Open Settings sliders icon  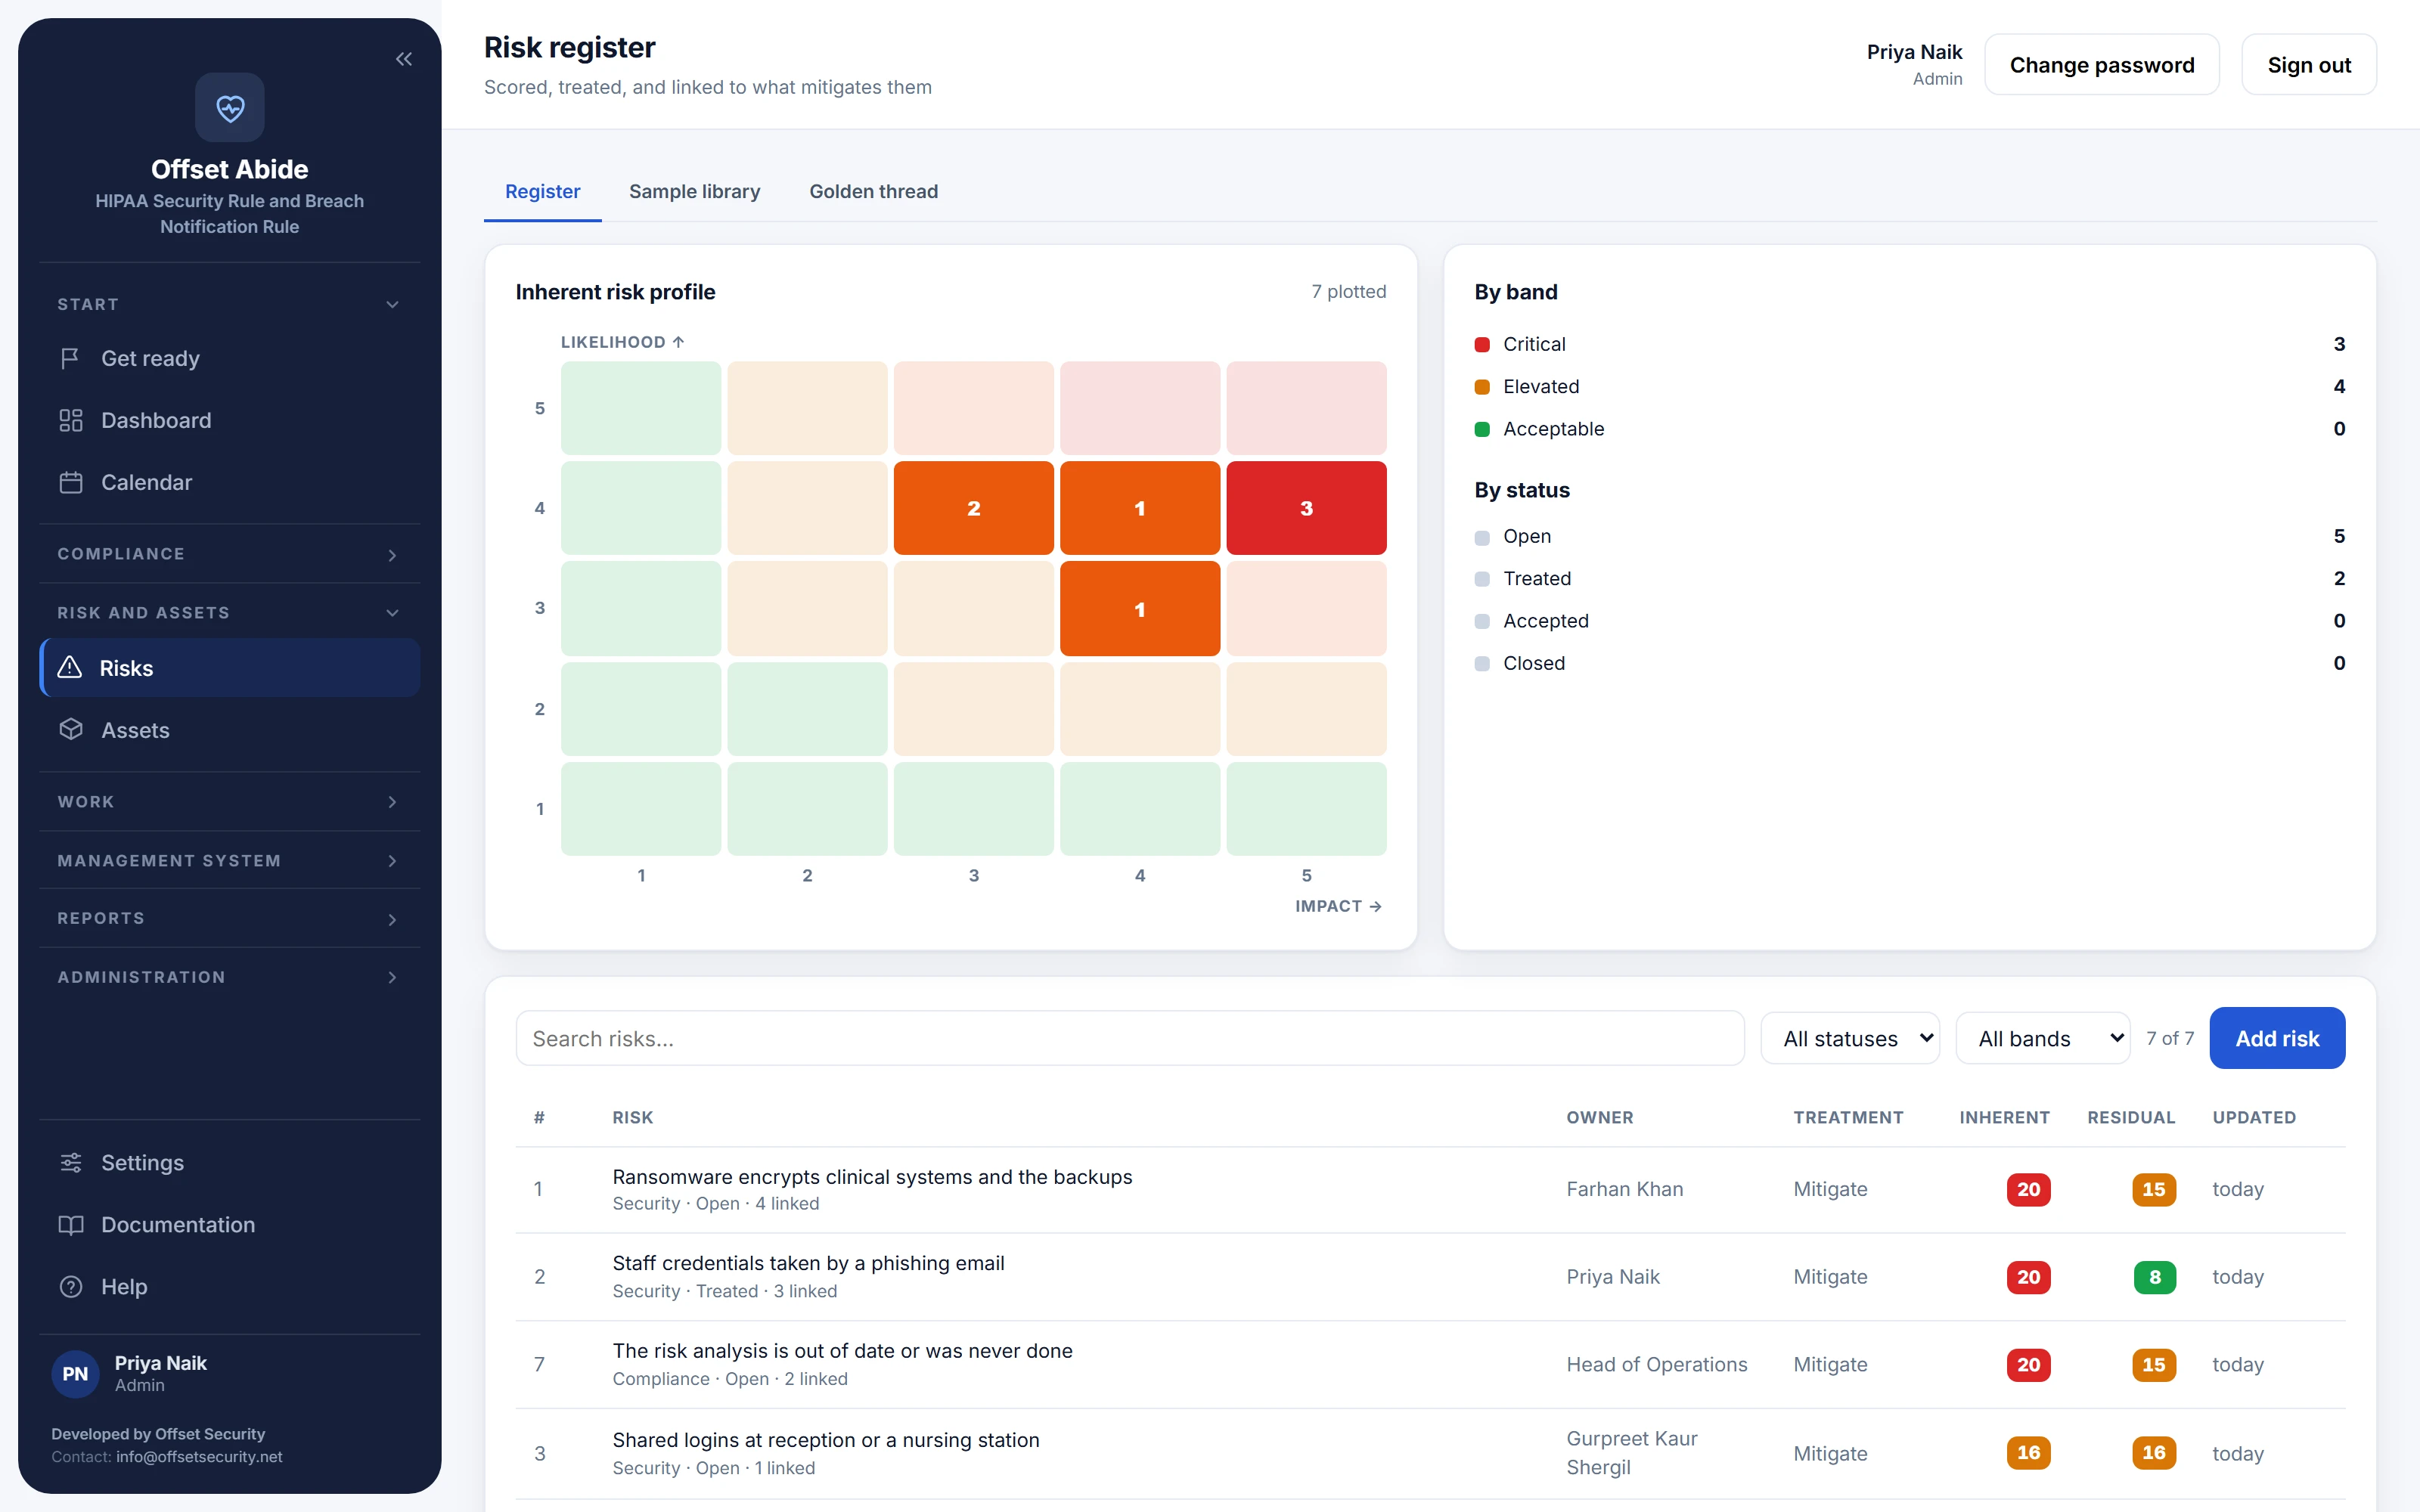70,1162
